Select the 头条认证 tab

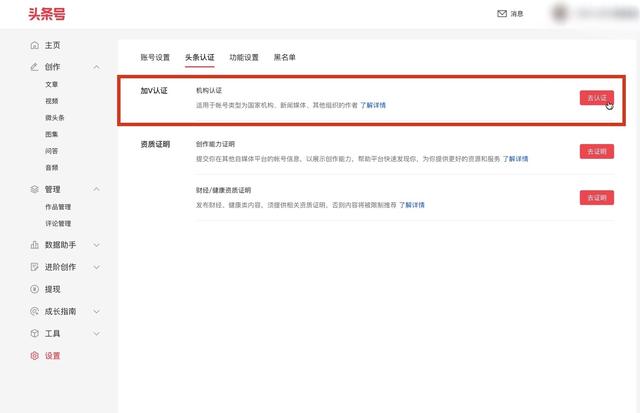[x=200, y=58]
